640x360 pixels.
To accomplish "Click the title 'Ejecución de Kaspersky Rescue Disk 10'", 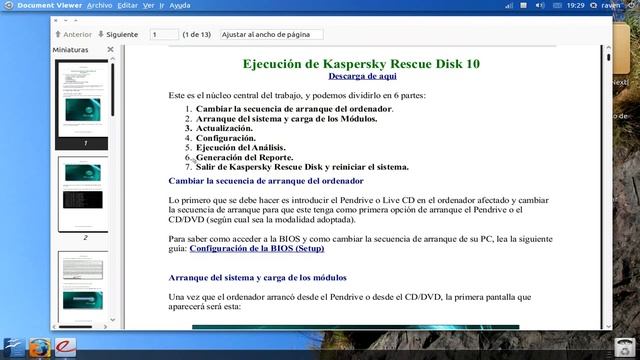I will pyautogui.click(x=361, y=64).
